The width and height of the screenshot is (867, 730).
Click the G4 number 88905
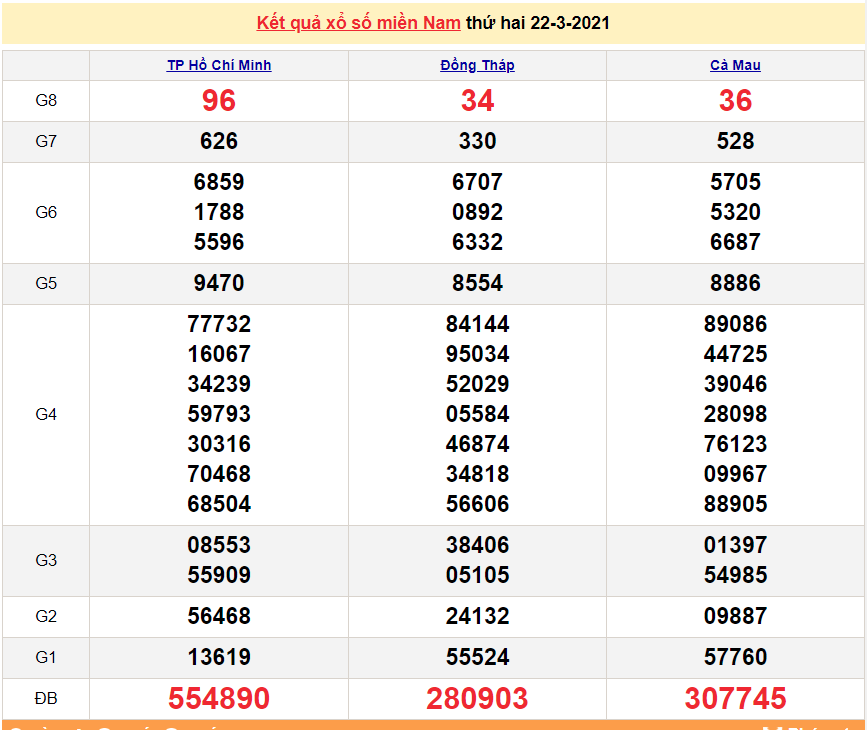pyautogui.click(x=735, y=504)
